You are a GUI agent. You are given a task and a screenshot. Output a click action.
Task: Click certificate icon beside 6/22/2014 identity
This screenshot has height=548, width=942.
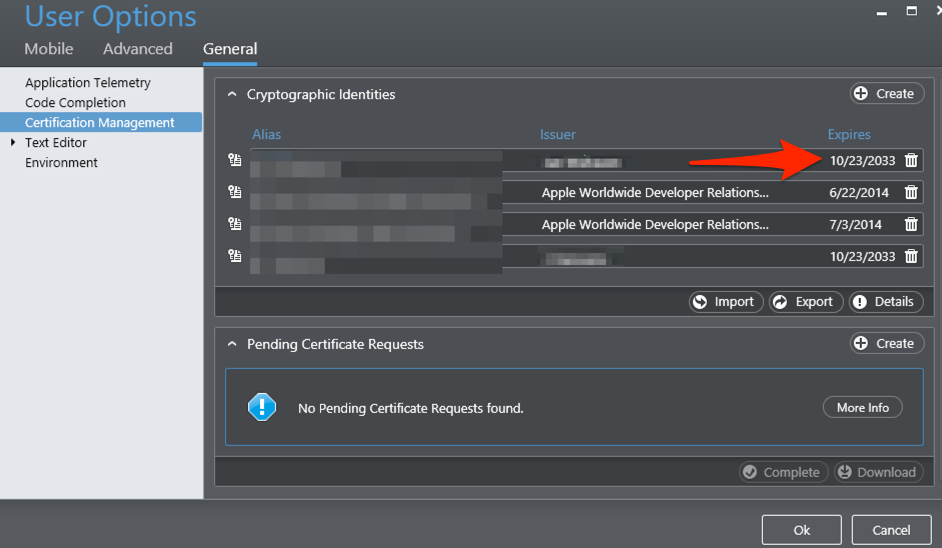234,192
